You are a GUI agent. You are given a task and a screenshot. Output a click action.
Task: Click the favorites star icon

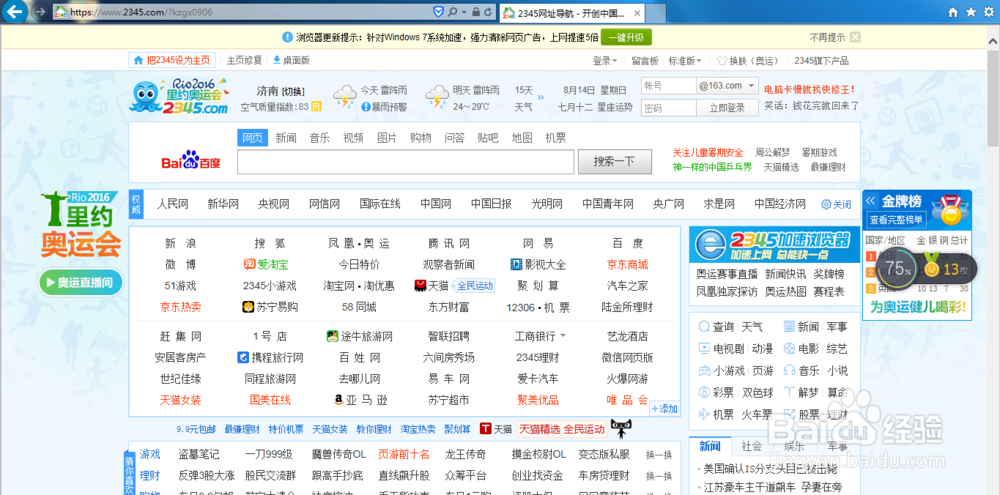tap(971, 12)
